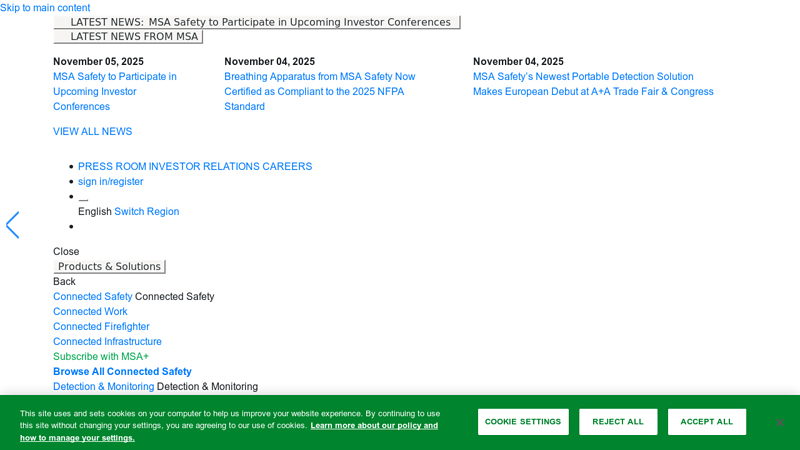Open the Connected Infrastructure menu link

coord(107,341)
